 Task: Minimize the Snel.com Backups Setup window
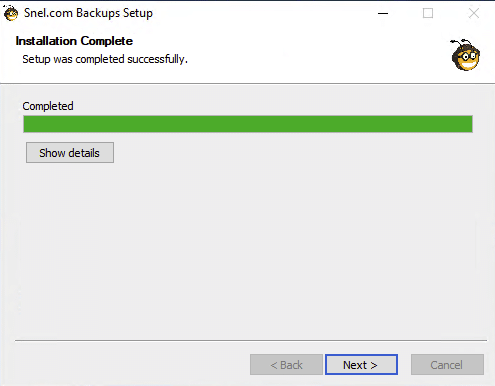tap(383, 13)
